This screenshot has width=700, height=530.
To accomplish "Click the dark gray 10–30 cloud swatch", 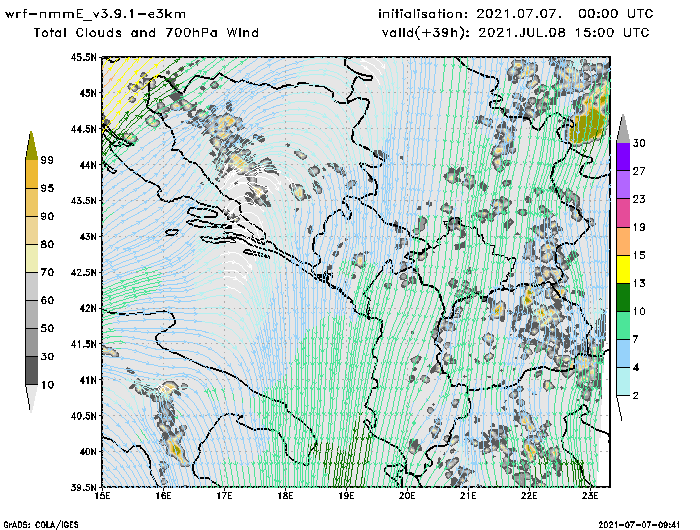I will (32, 371).
